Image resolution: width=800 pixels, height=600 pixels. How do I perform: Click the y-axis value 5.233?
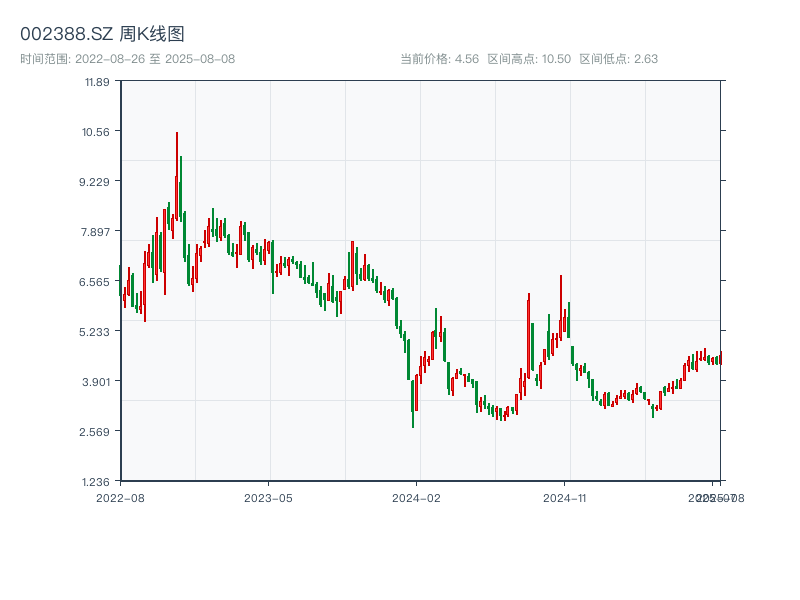94,332
